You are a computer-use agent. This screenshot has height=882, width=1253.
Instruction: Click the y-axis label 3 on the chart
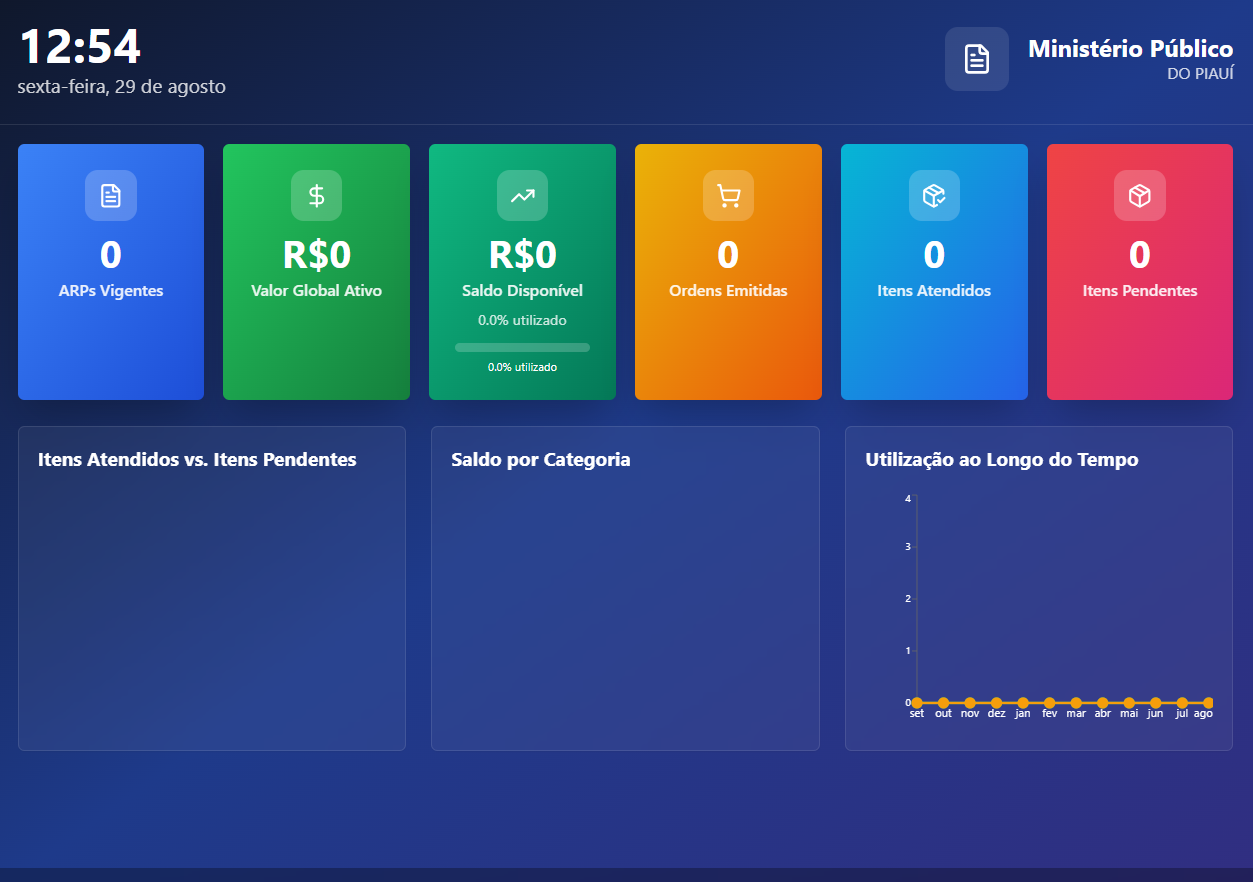[x=908, y=547]
